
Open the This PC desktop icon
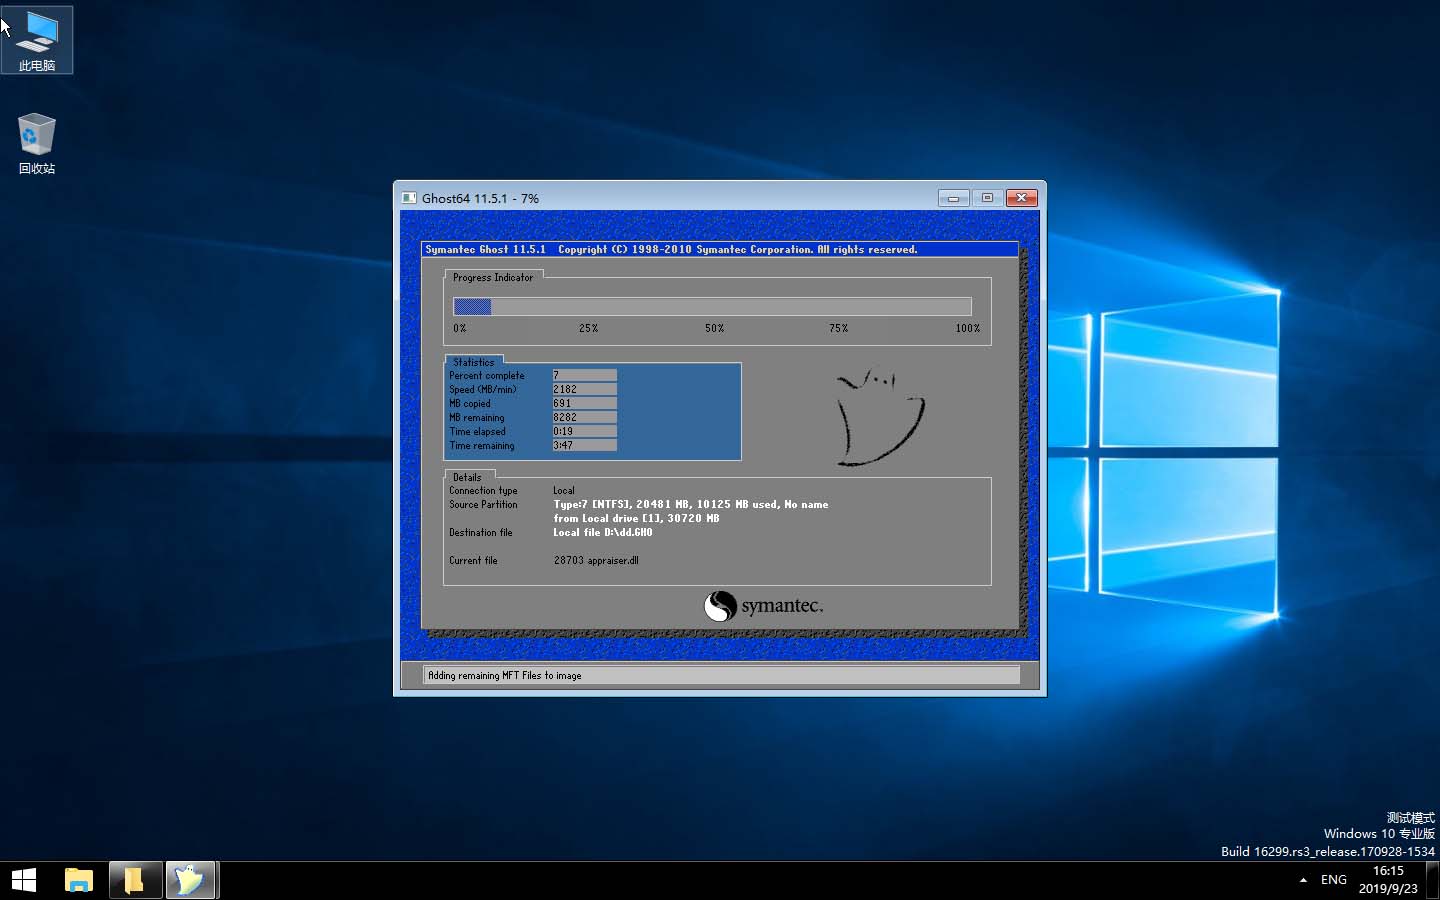tap(37, 40)
